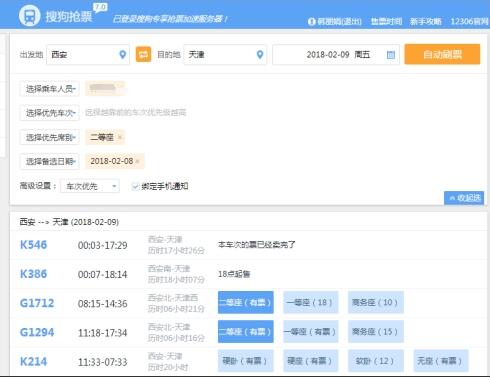The height and width of the screenshot is (377, 490).
Task: Click the 2018-02-09 travel date field
Action: coord(336,54)
